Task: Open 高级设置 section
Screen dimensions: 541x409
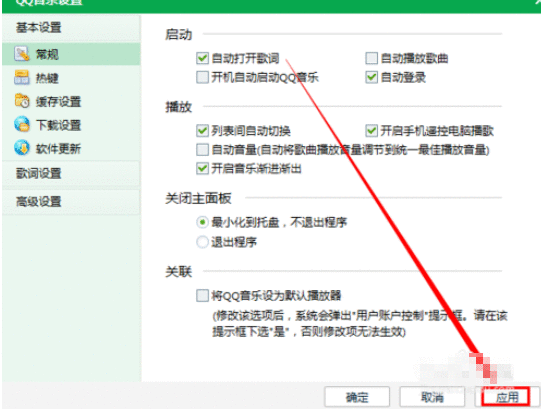Action: click(x=71, y=202)
